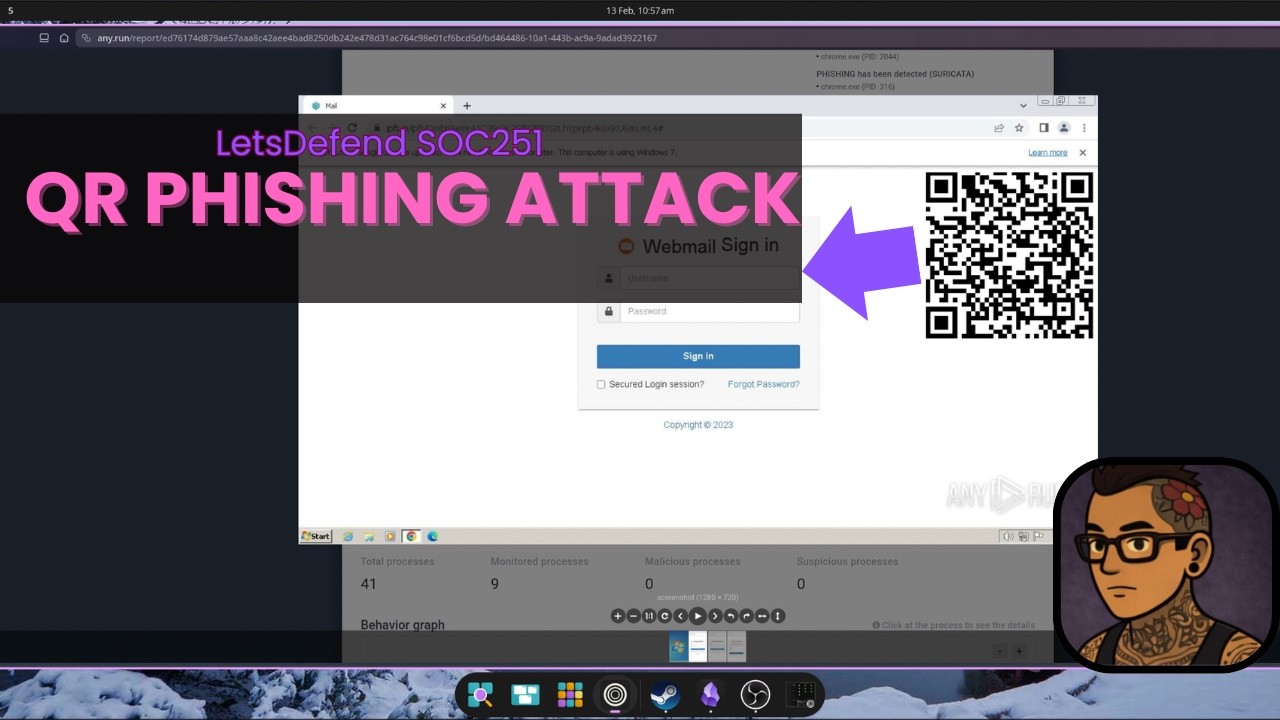Open the profile avatar in sandbox Chrome

[1064, 128]
